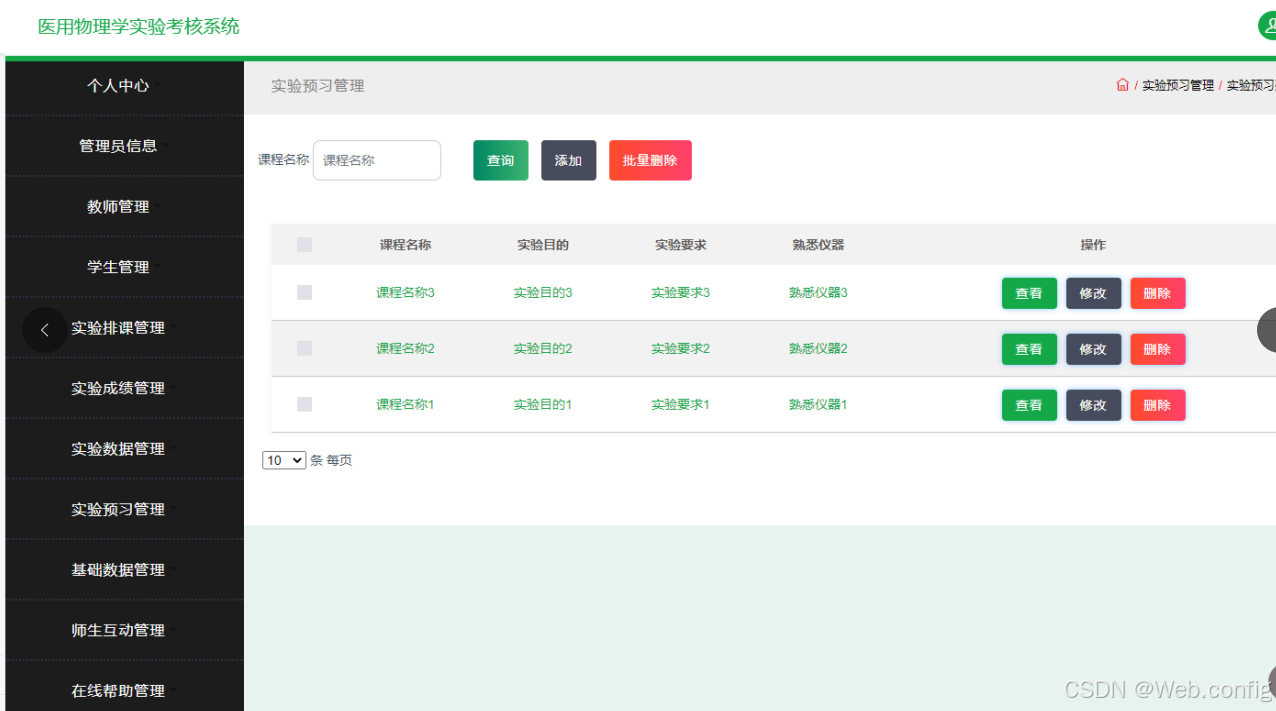Click the 批量删除 batch delete button
Image resolution: width=1276 pixels, height=711 pixels.
coord(650,160)
